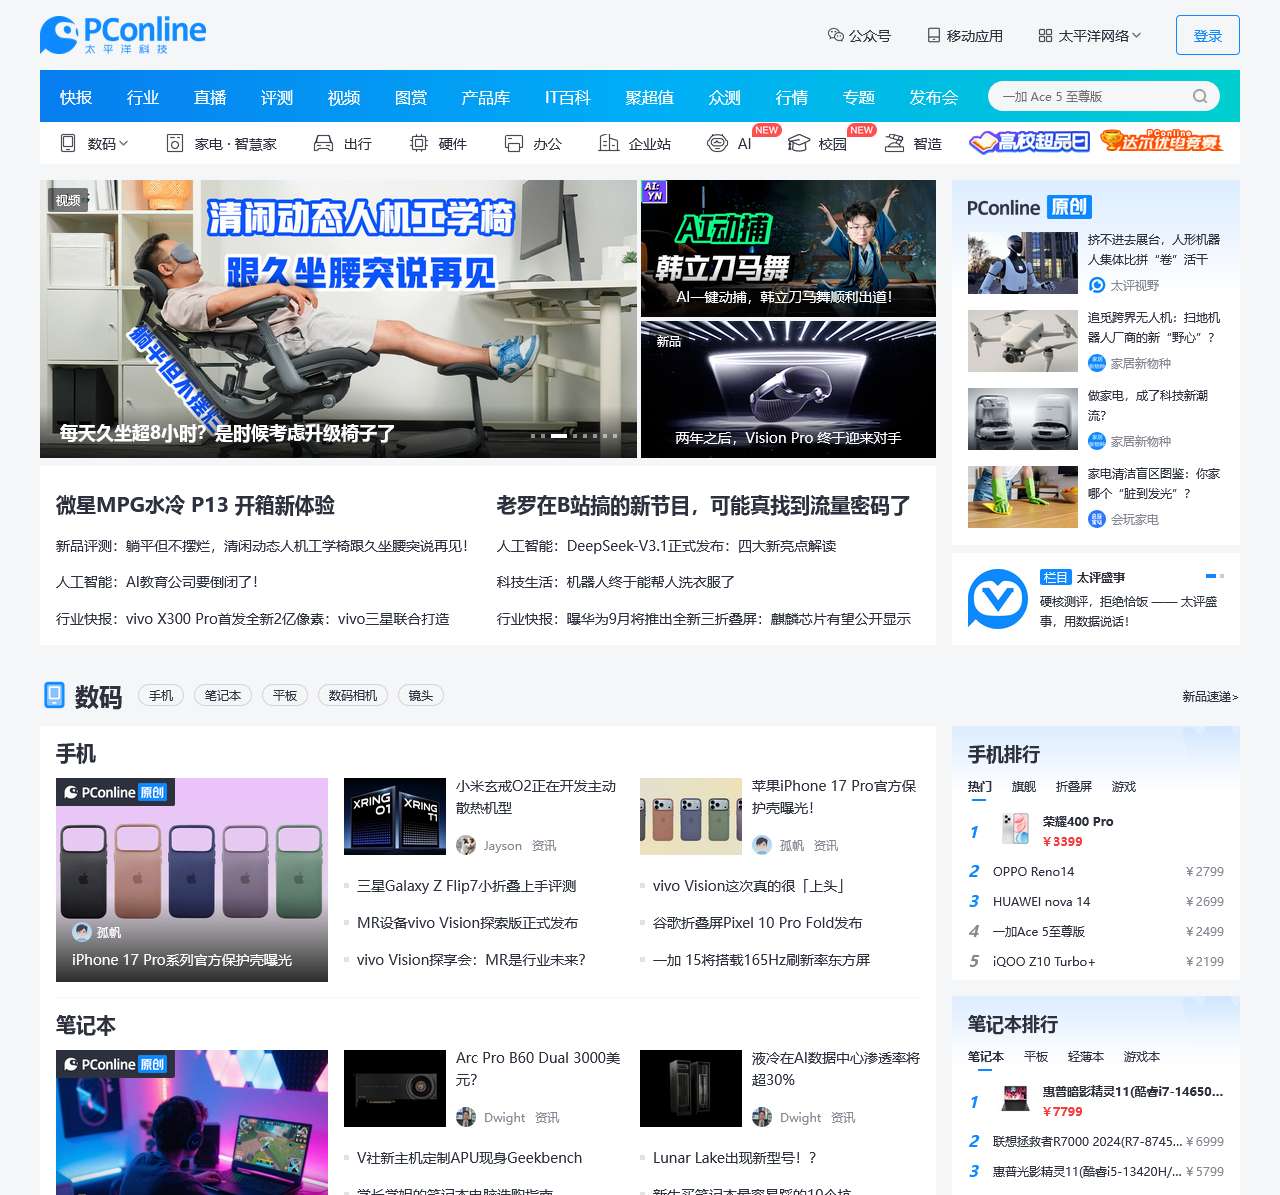Select the 数码相机 category pill

353,695
